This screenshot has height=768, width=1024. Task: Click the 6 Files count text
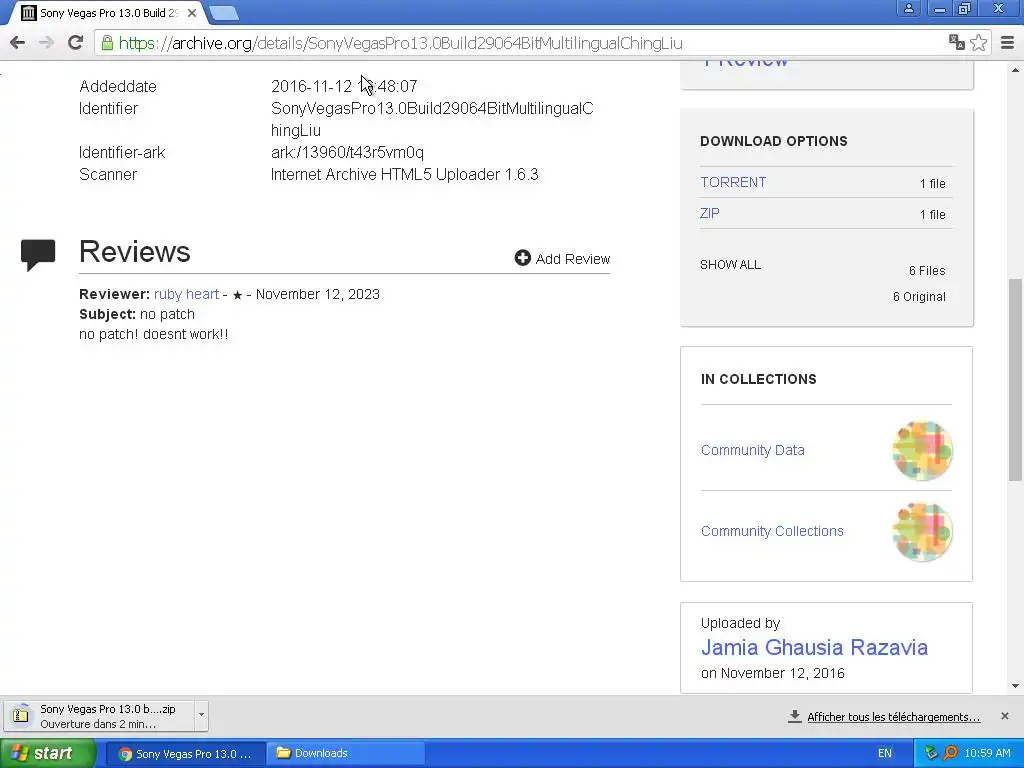click(927, 270)
